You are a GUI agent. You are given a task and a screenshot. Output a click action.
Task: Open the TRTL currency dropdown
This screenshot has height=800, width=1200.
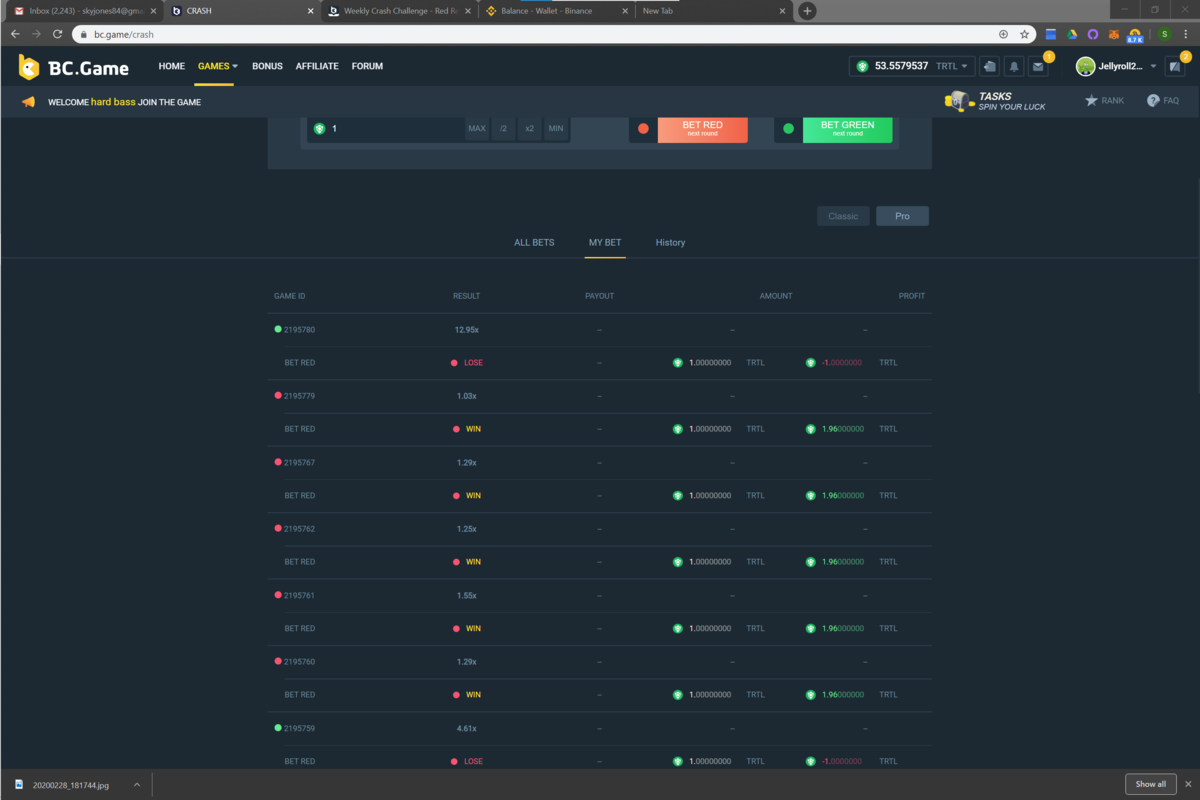click(x=951, y=66)
